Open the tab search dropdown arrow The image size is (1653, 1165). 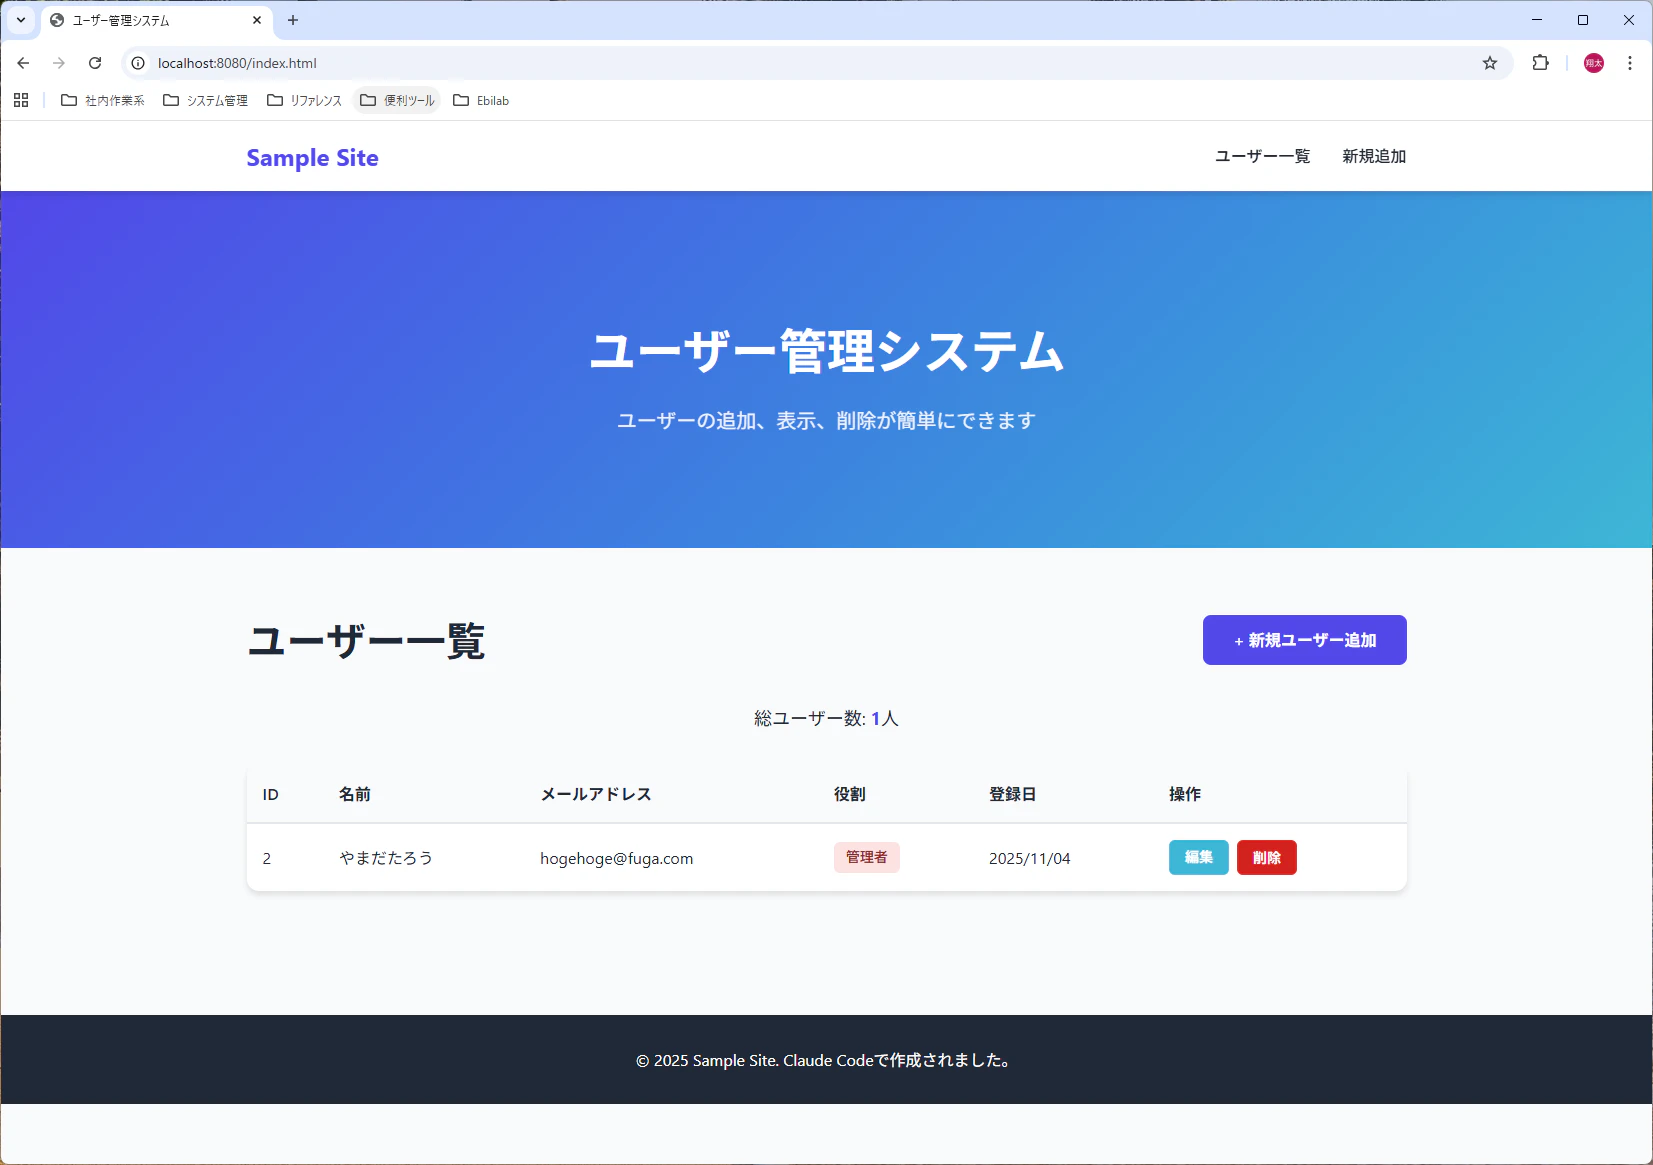21,20
